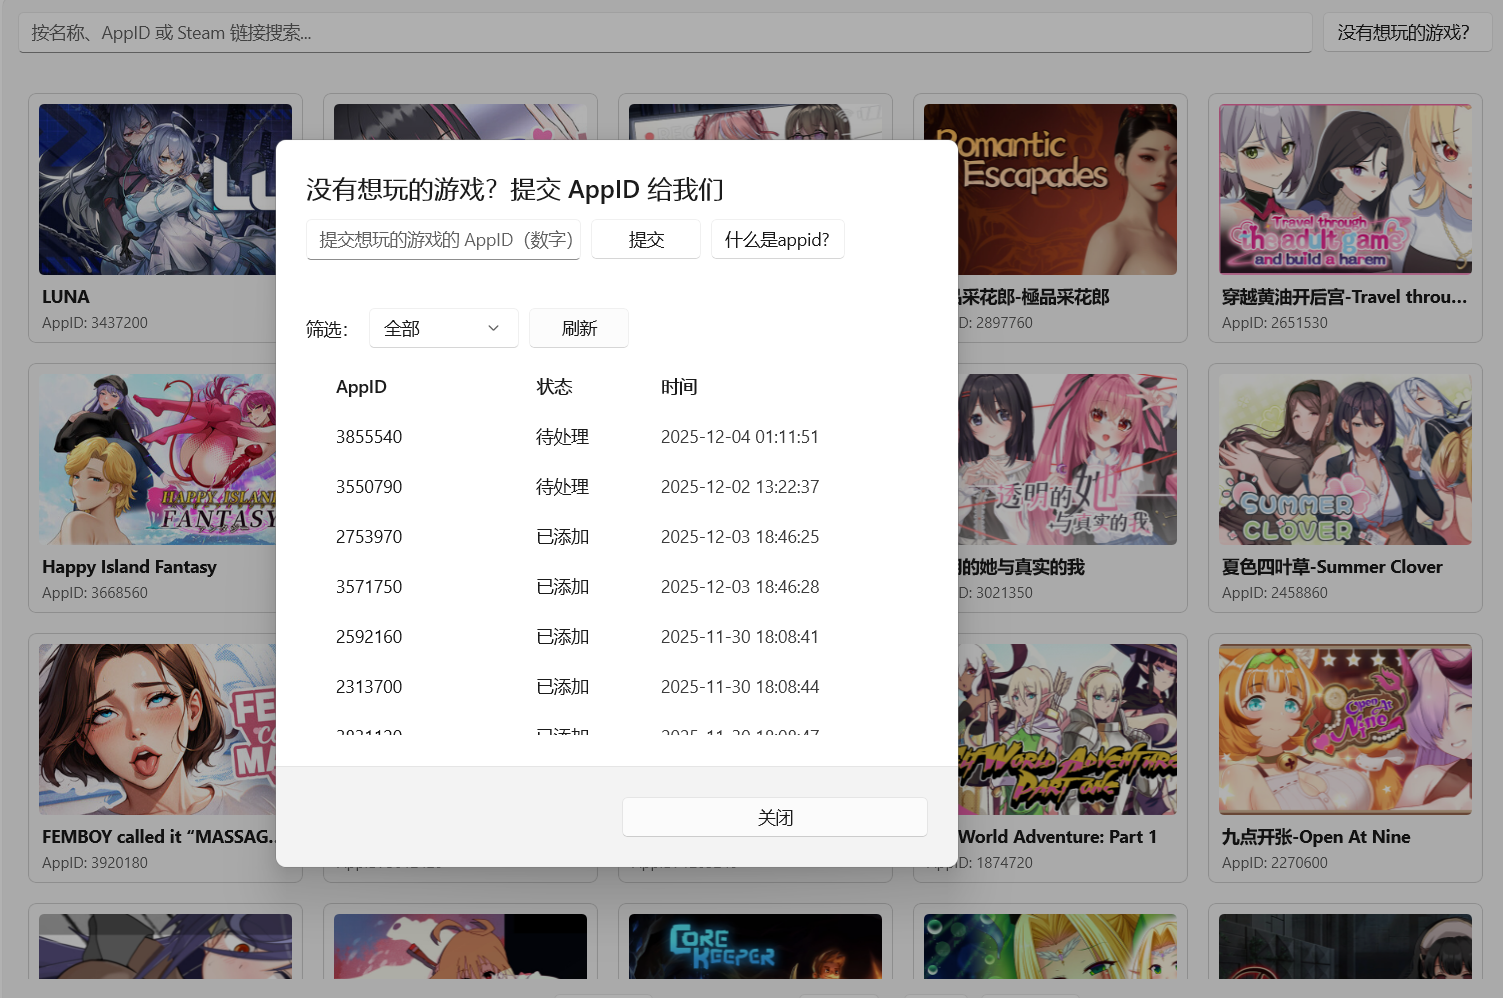Expand the 筛选 filter dropdown showing 全部
The image size is (1503, 998).
(443, 328)
